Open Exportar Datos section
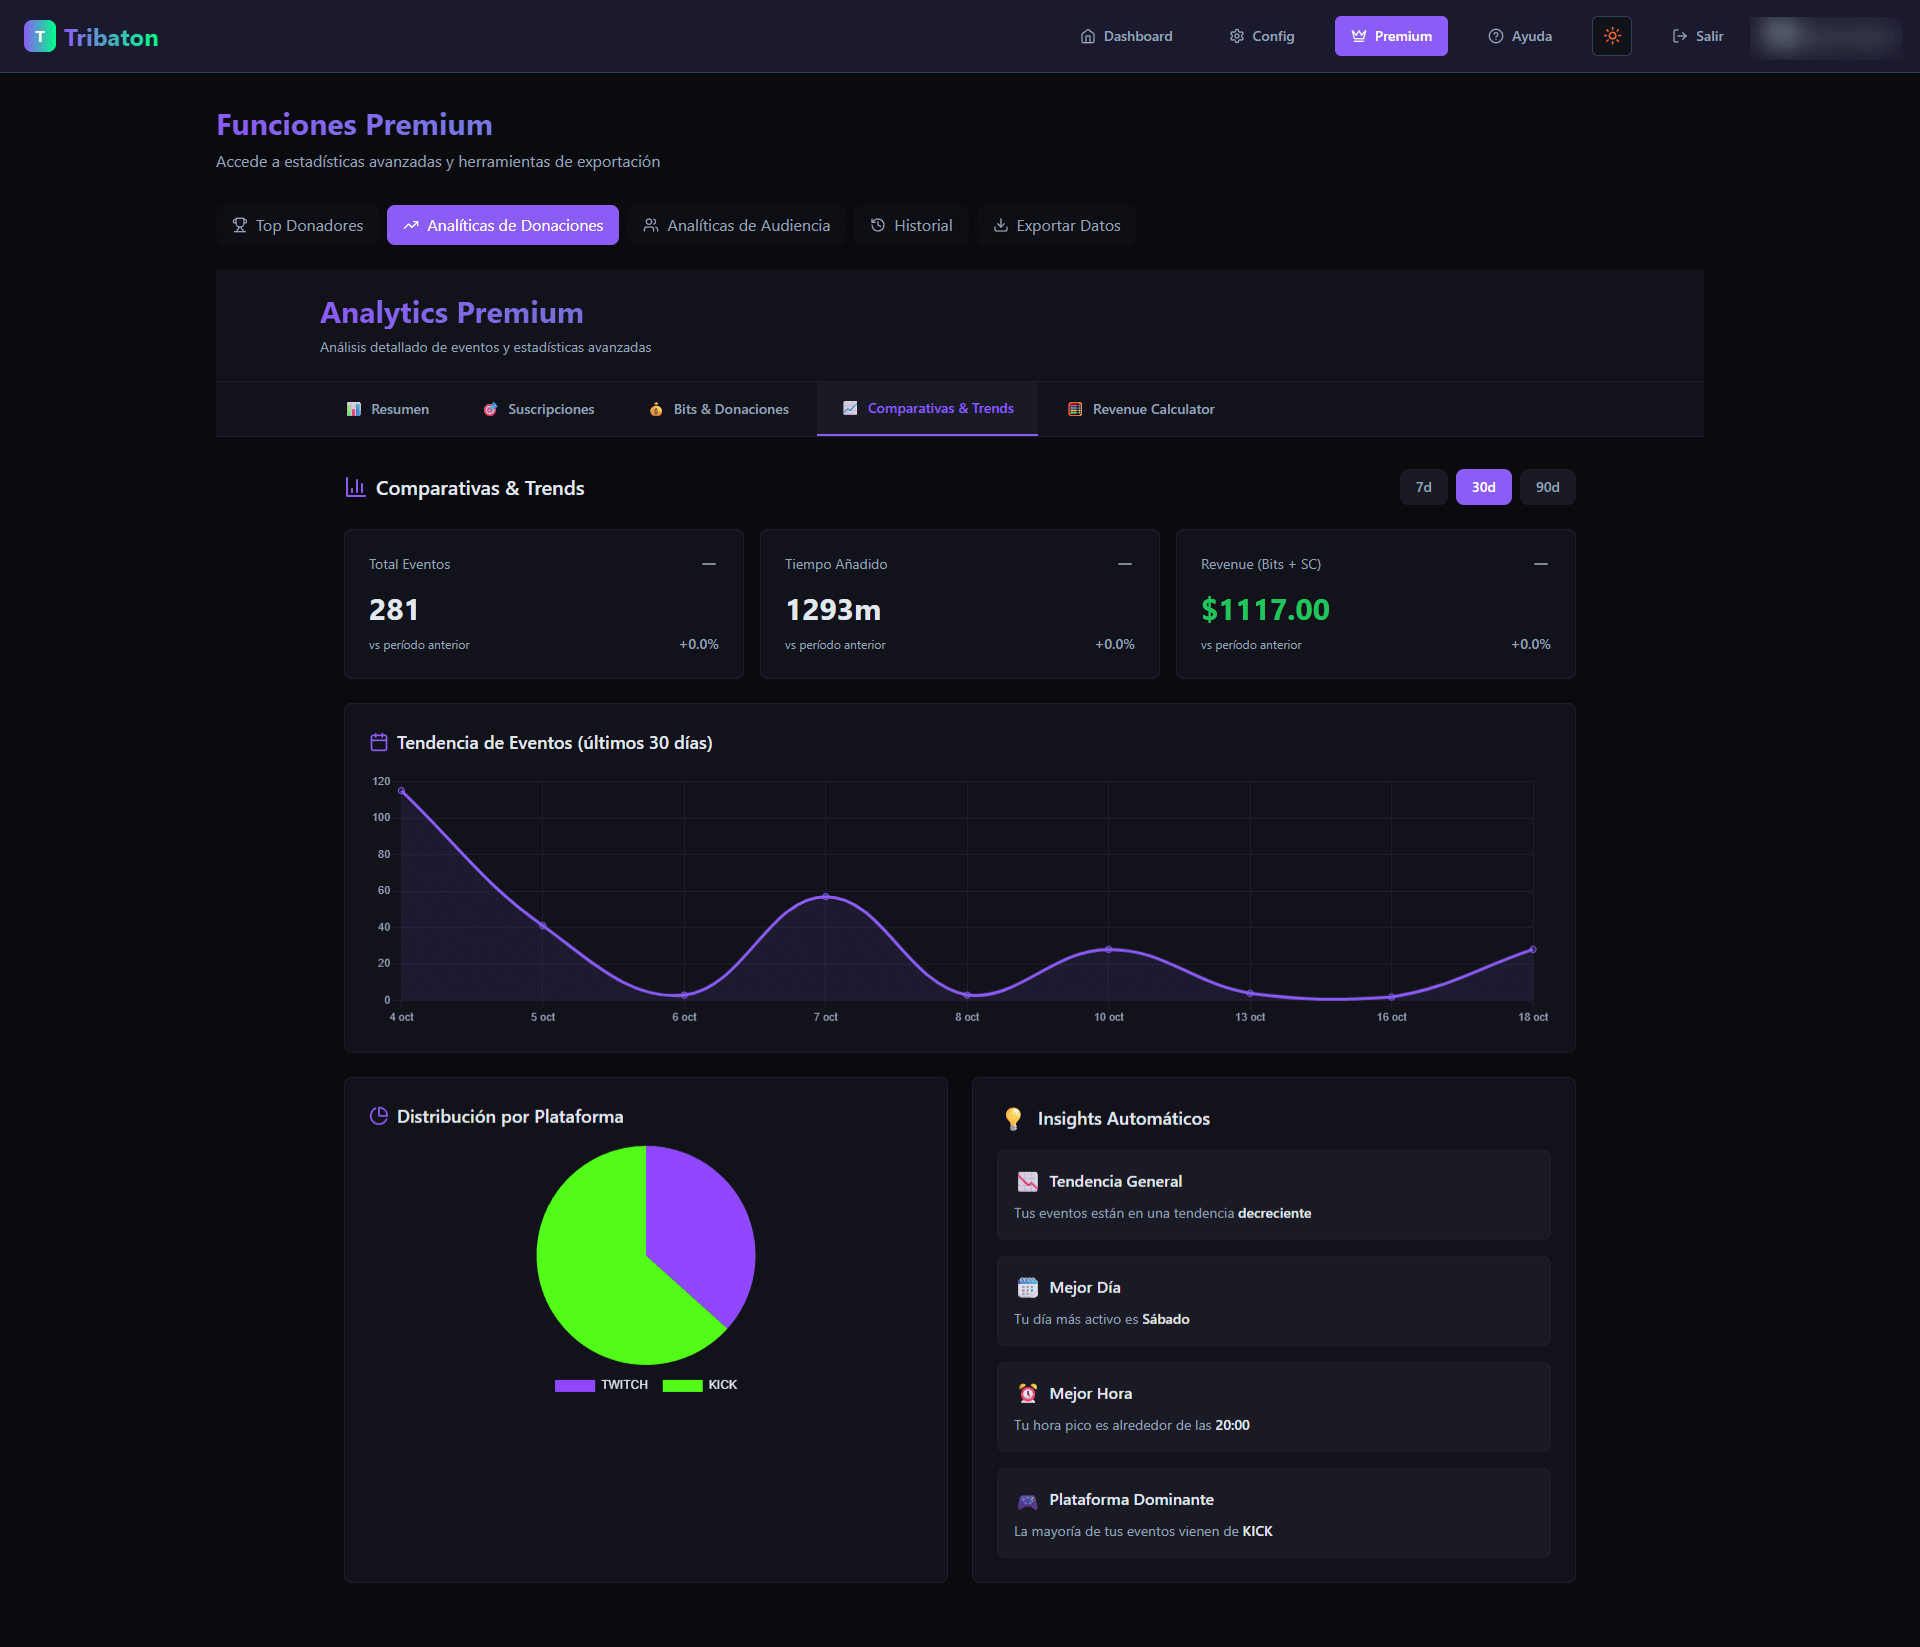 pyautogui.click(x=1056, y=225)
